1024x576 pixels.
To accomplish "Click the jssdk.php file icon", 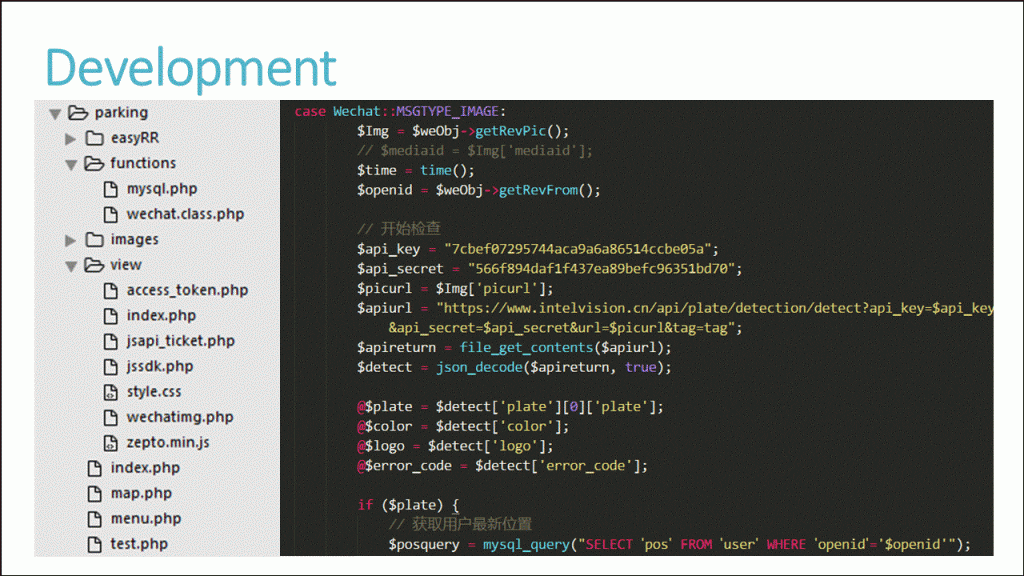I will (110, 367).
